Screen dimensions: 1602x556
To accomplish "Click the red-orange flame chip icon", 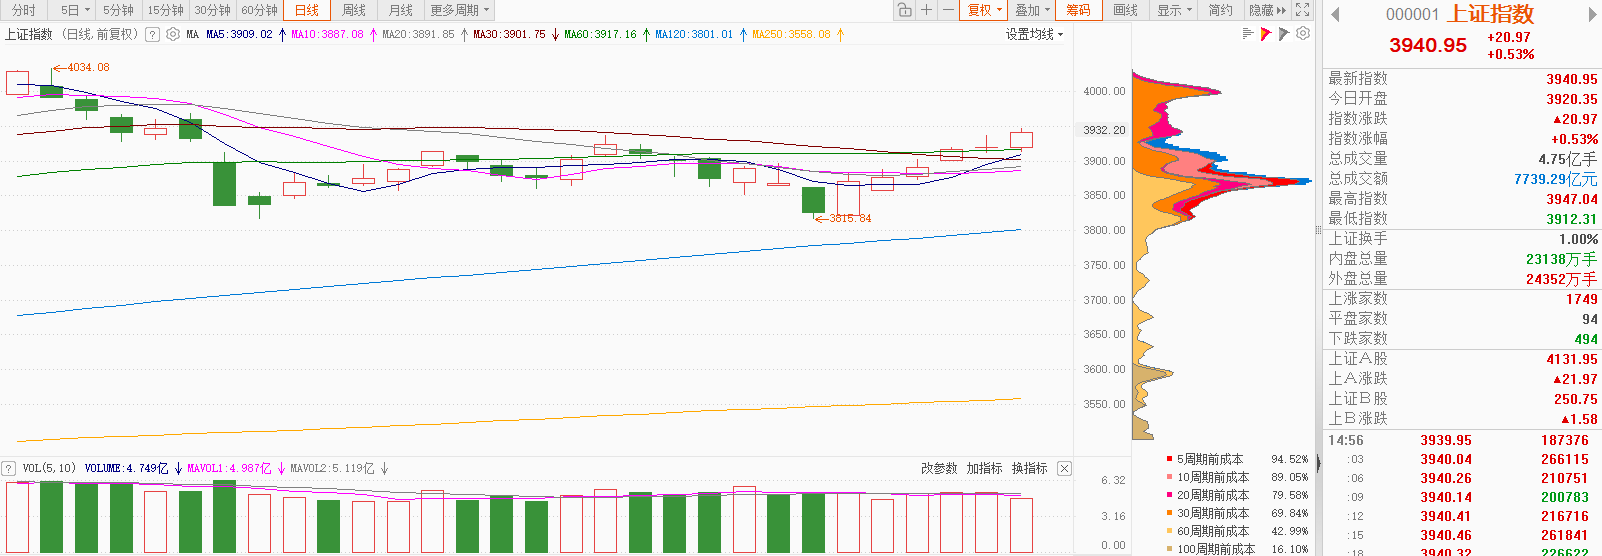I will click(1266, 34).
